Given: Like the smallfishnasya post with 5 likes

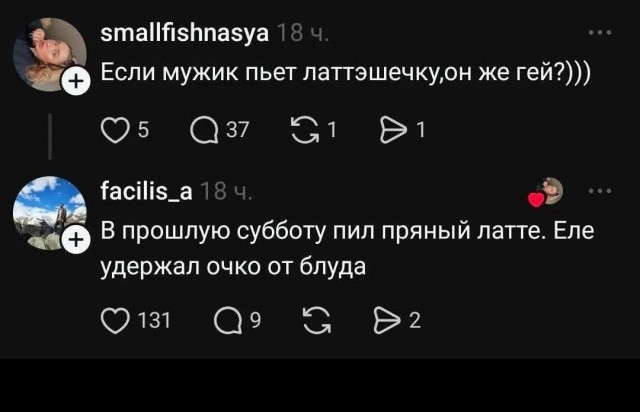Looking at the screenshot, I should click(x=116, y=128).
